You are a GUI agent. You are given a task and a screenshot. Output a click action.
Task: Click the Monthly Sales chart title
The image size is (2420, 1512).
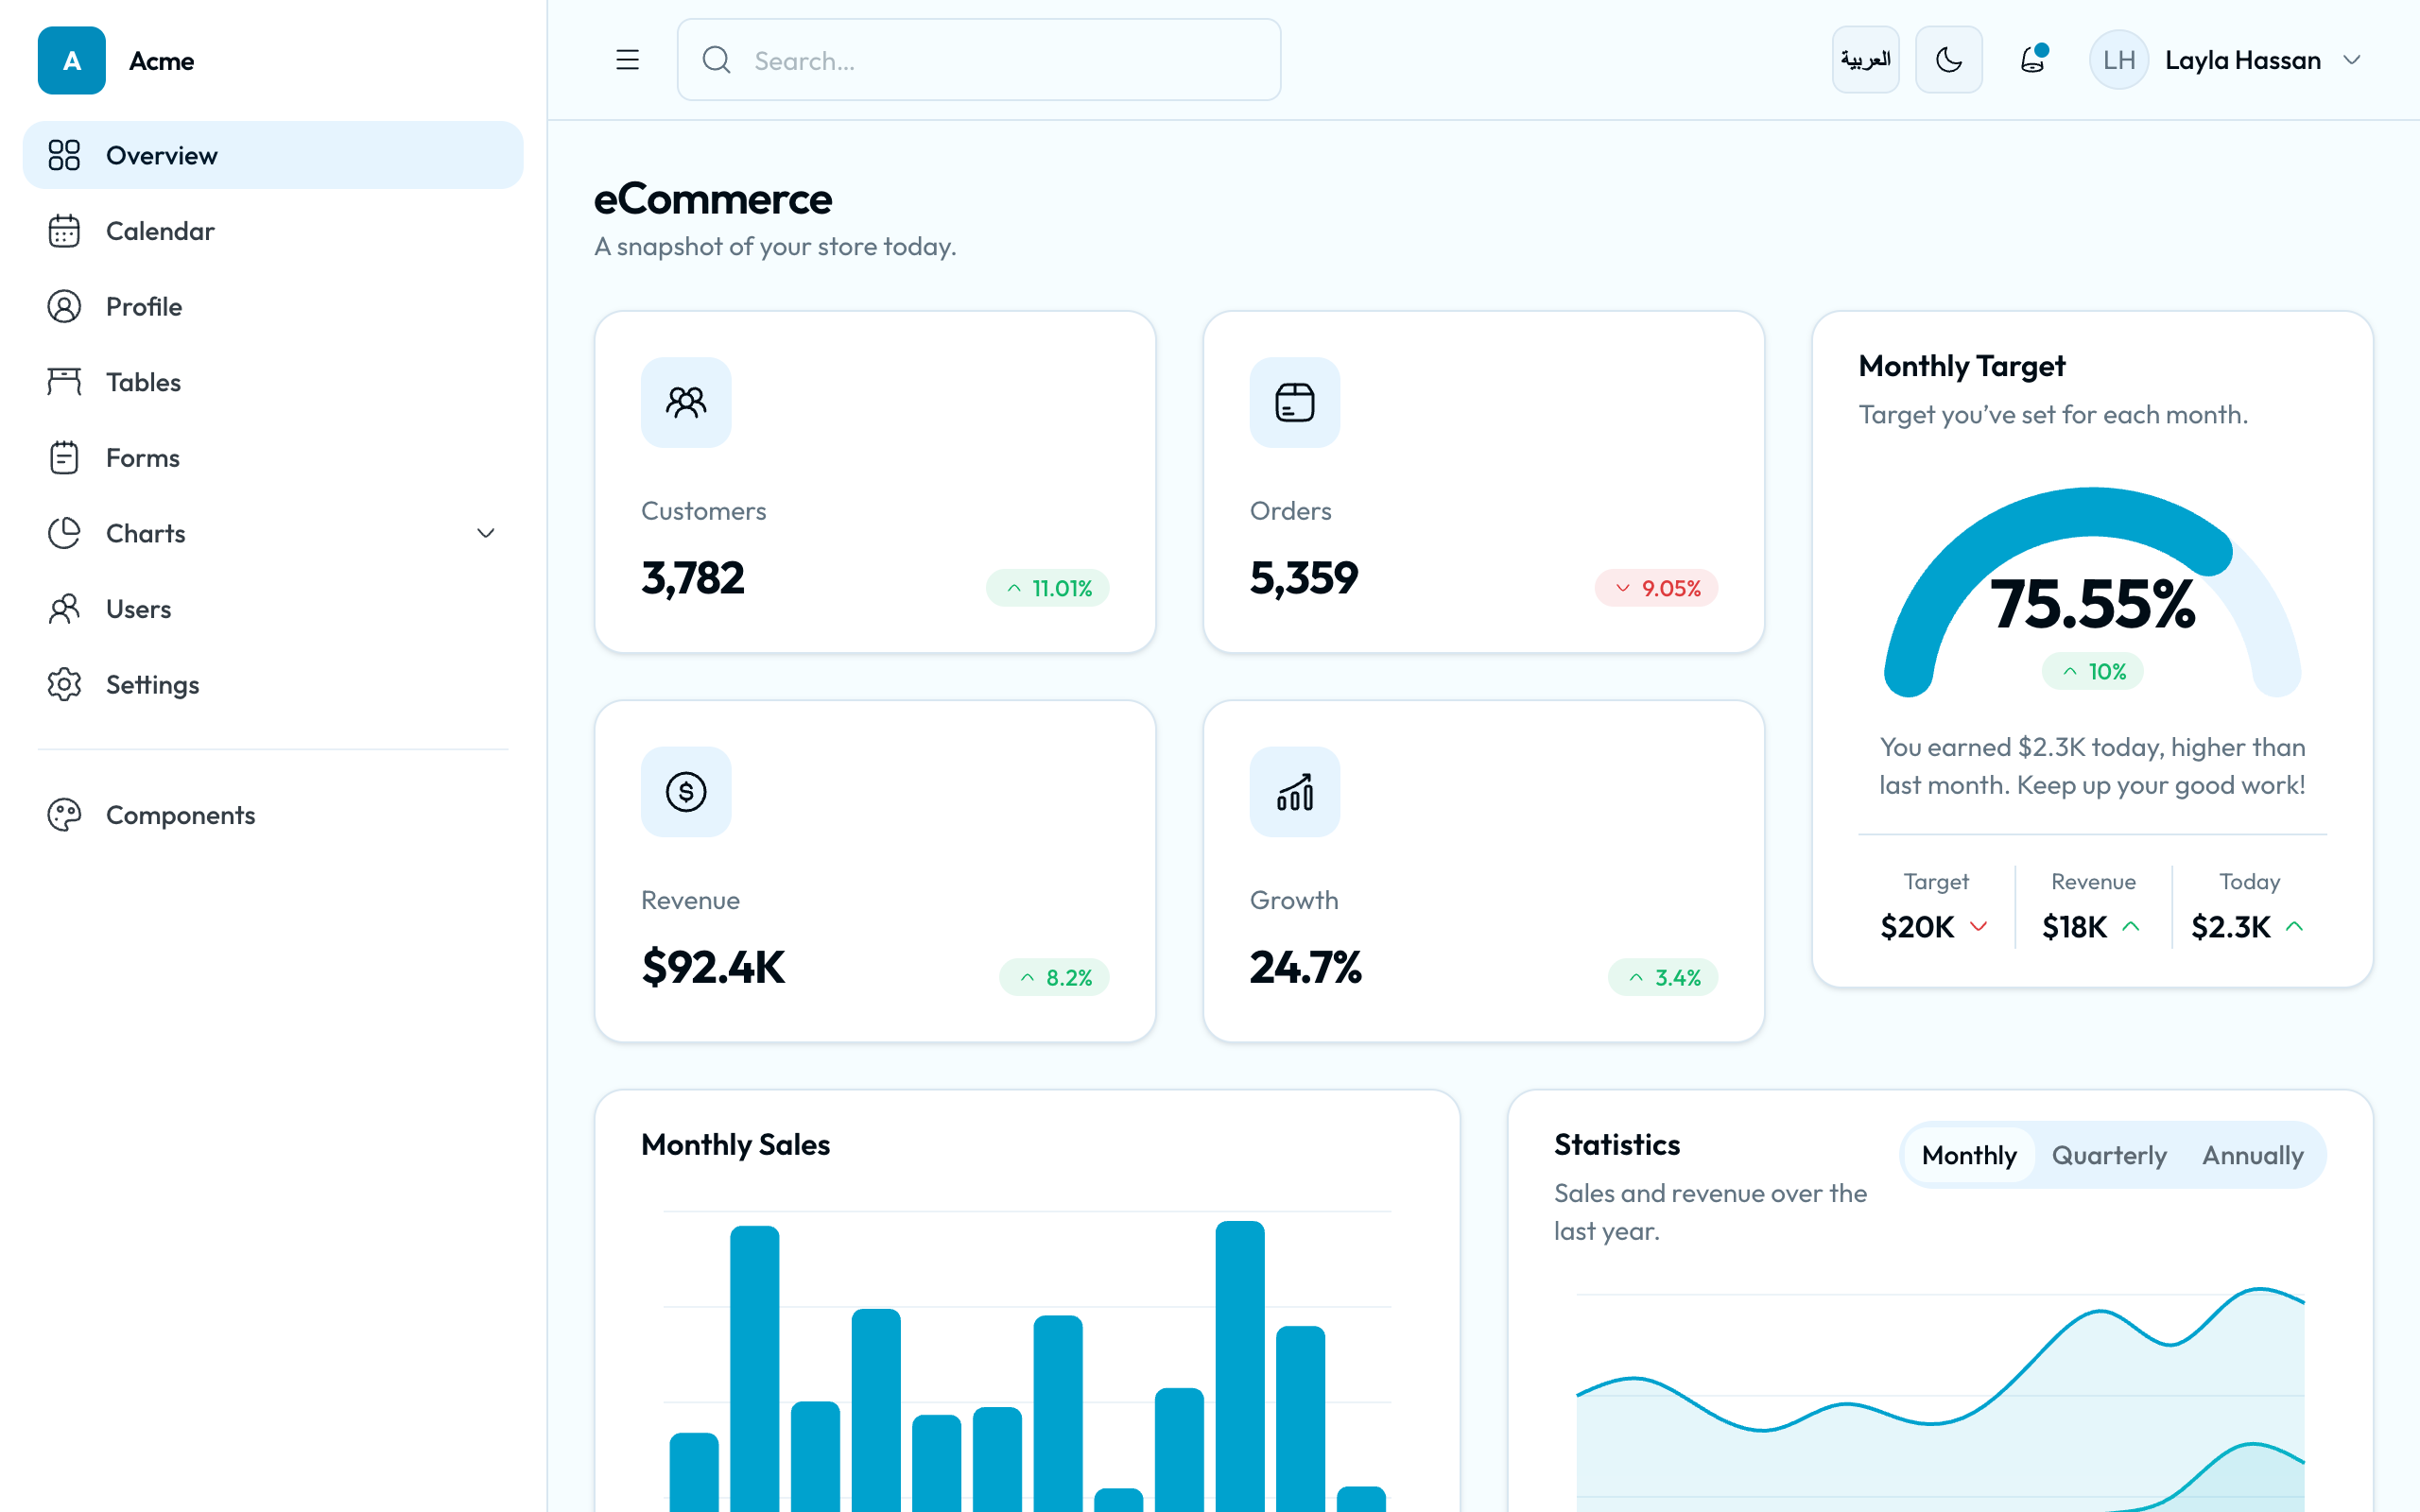[736, 1144]
